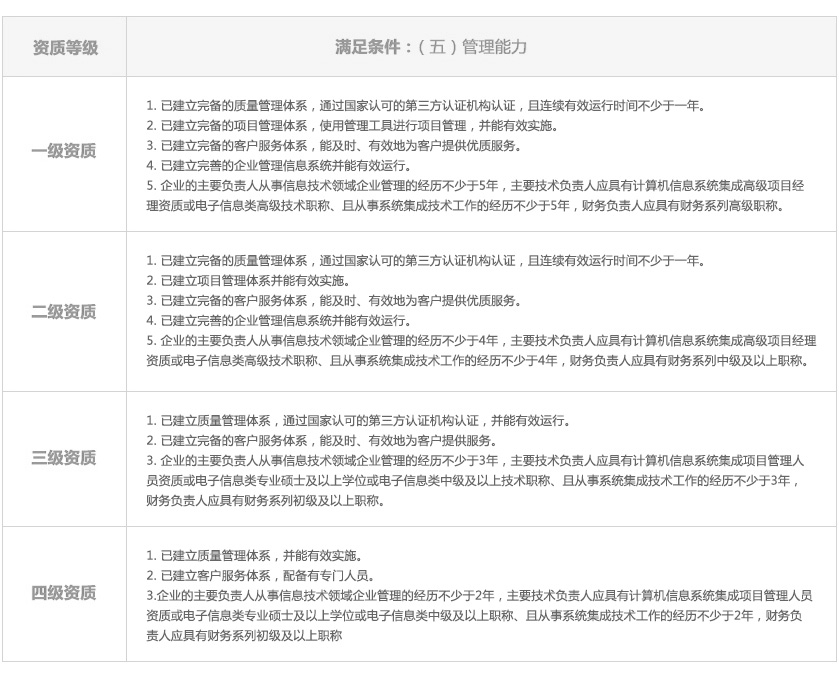Image resolution: width=839 pixels, height=674 pixels.
Task: Click 二级资质 item 4 about 企业管理信息系统
Action: (x=278, y=321)
